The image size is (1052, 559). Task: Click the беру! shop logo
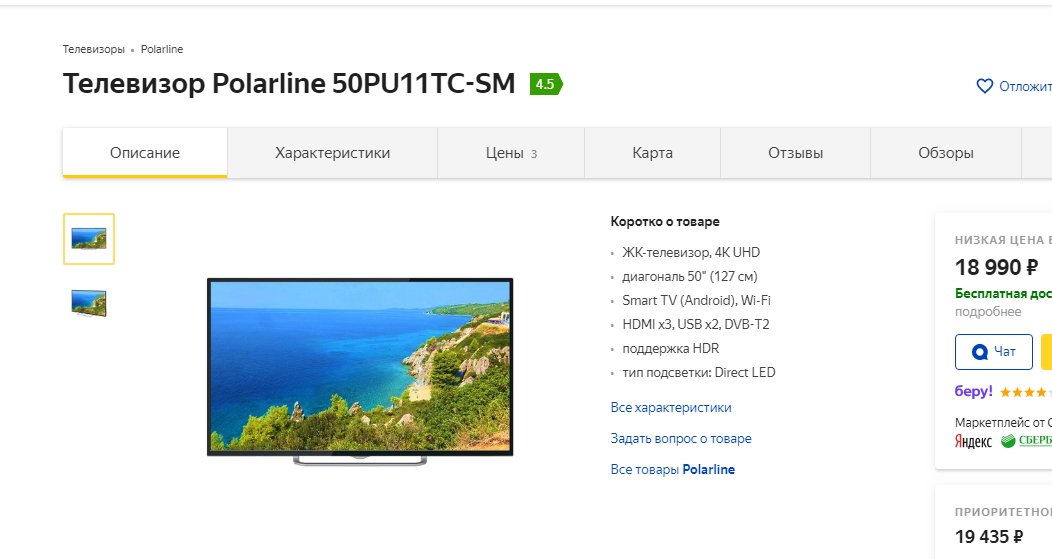[974, 391]
